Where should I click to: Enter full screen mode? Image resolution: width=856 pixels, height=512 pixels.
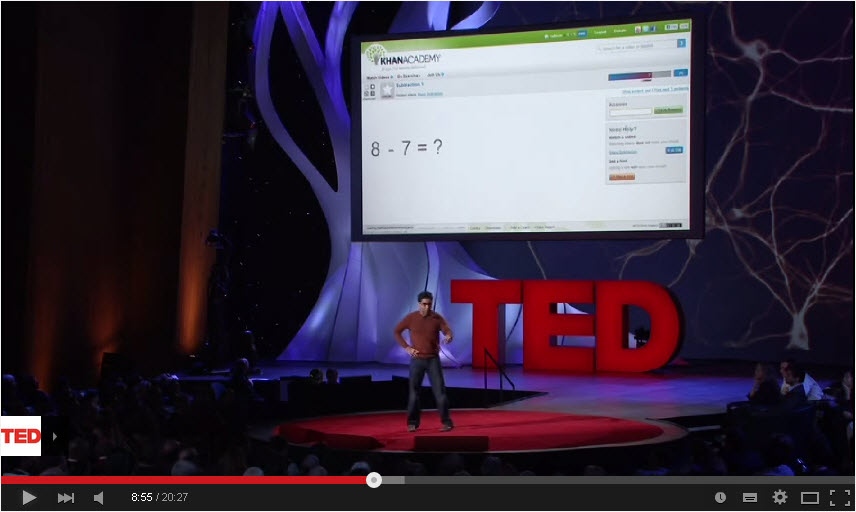840,497
